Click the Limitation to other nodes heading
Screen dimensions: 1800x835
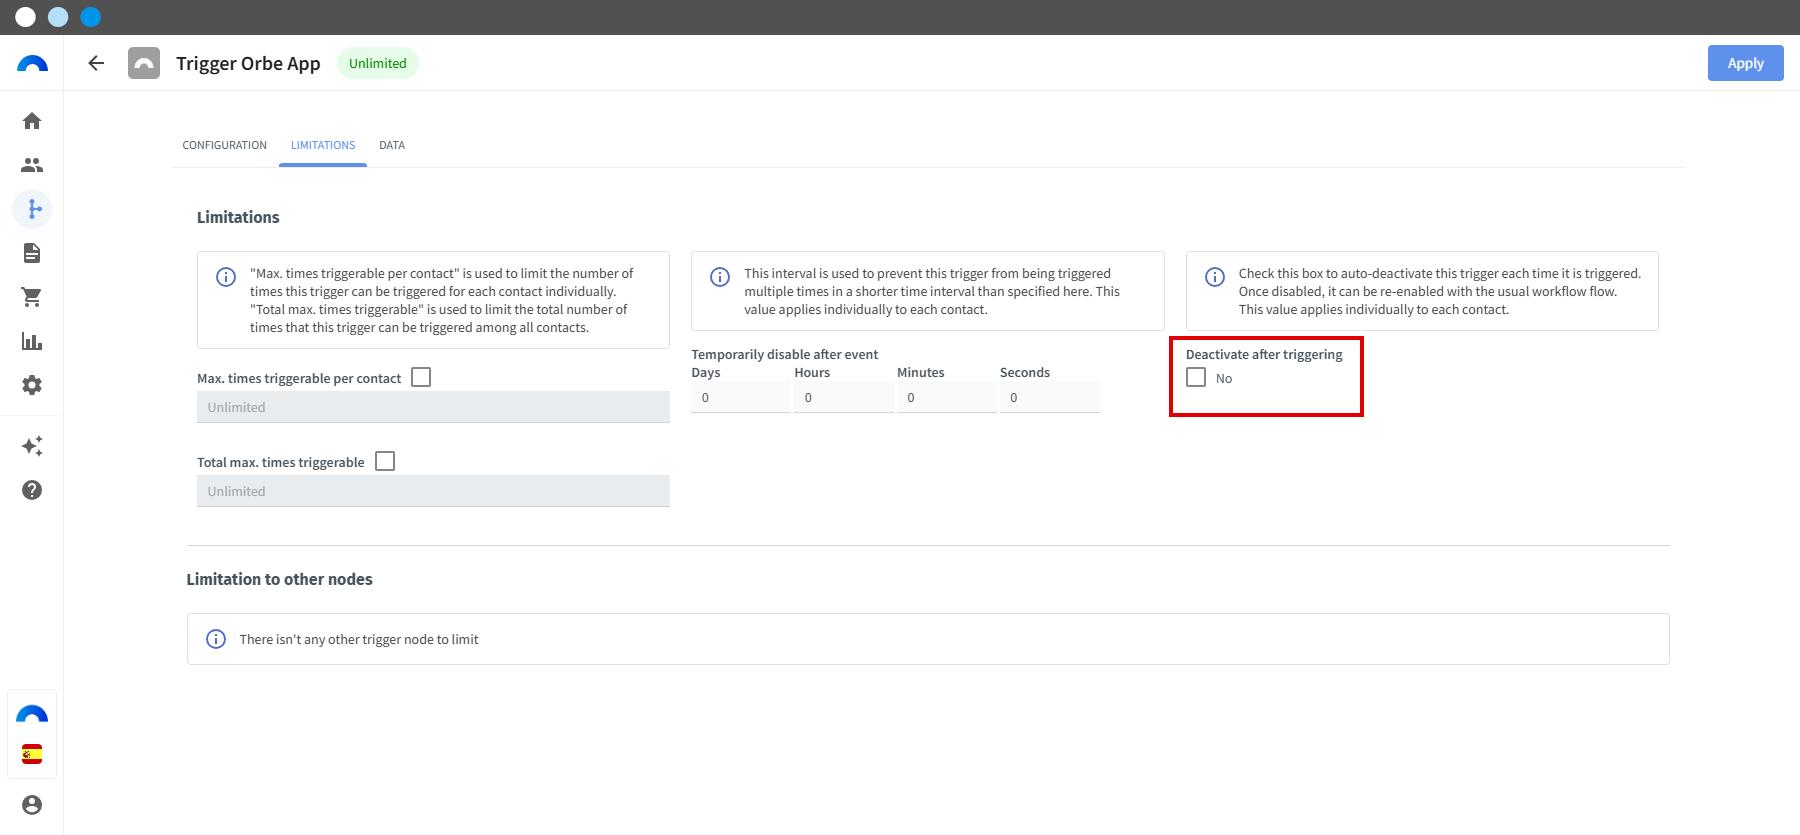pyautogui.click(x=279, y=579)
